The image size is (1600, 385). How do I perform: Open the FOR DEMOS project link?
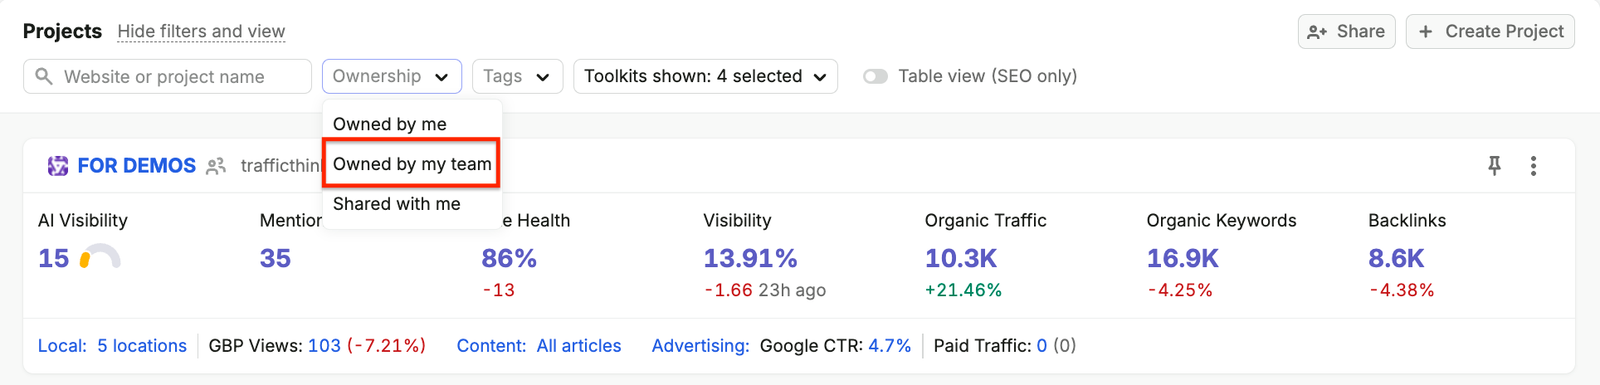137,166
